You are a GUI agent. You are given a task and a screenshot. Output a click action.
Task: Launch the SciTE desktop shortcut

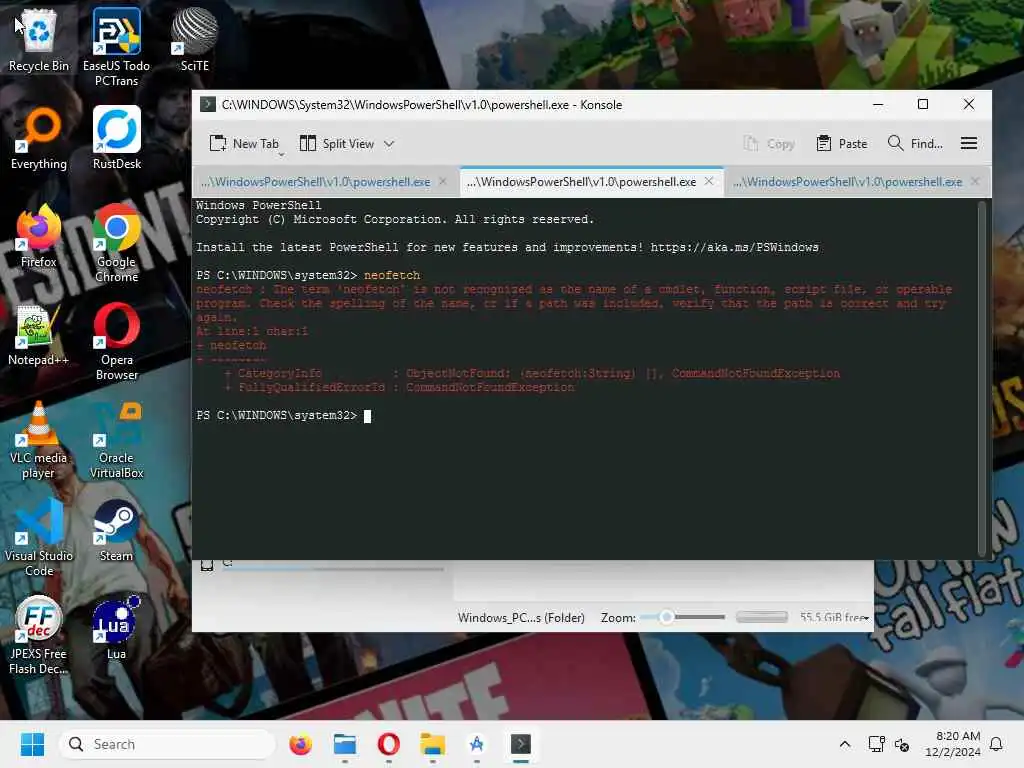click(x=195, y=40)
